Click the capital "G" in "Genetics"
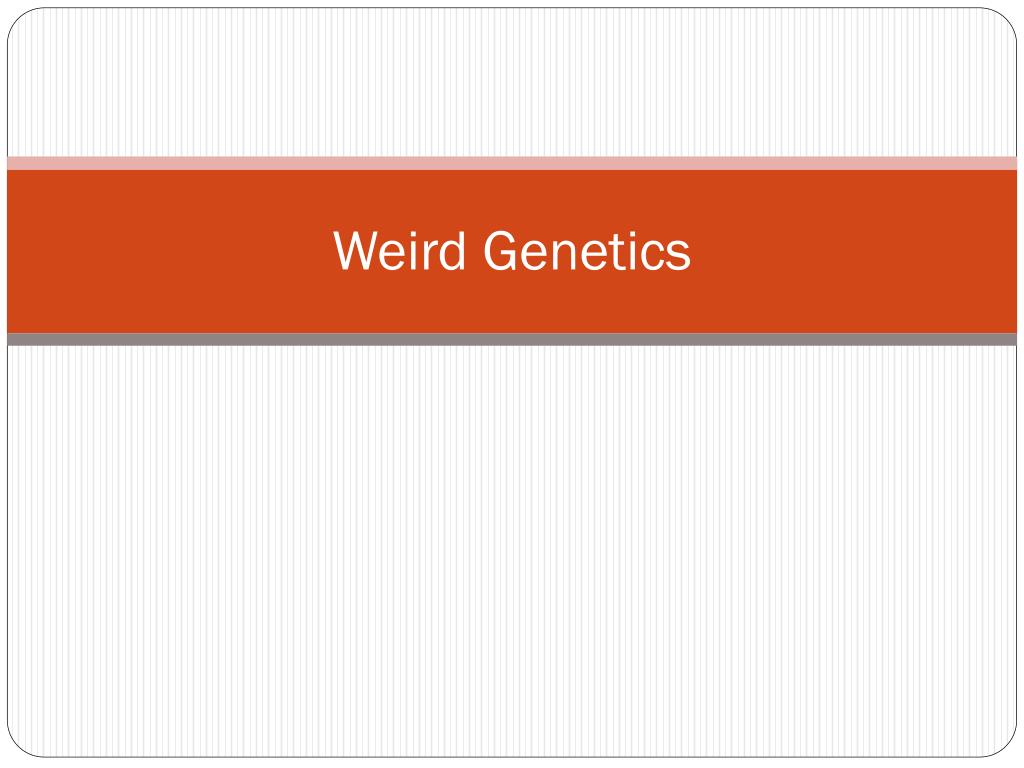The height and width of the screenshot is (768, 1024). click(502, 251)
